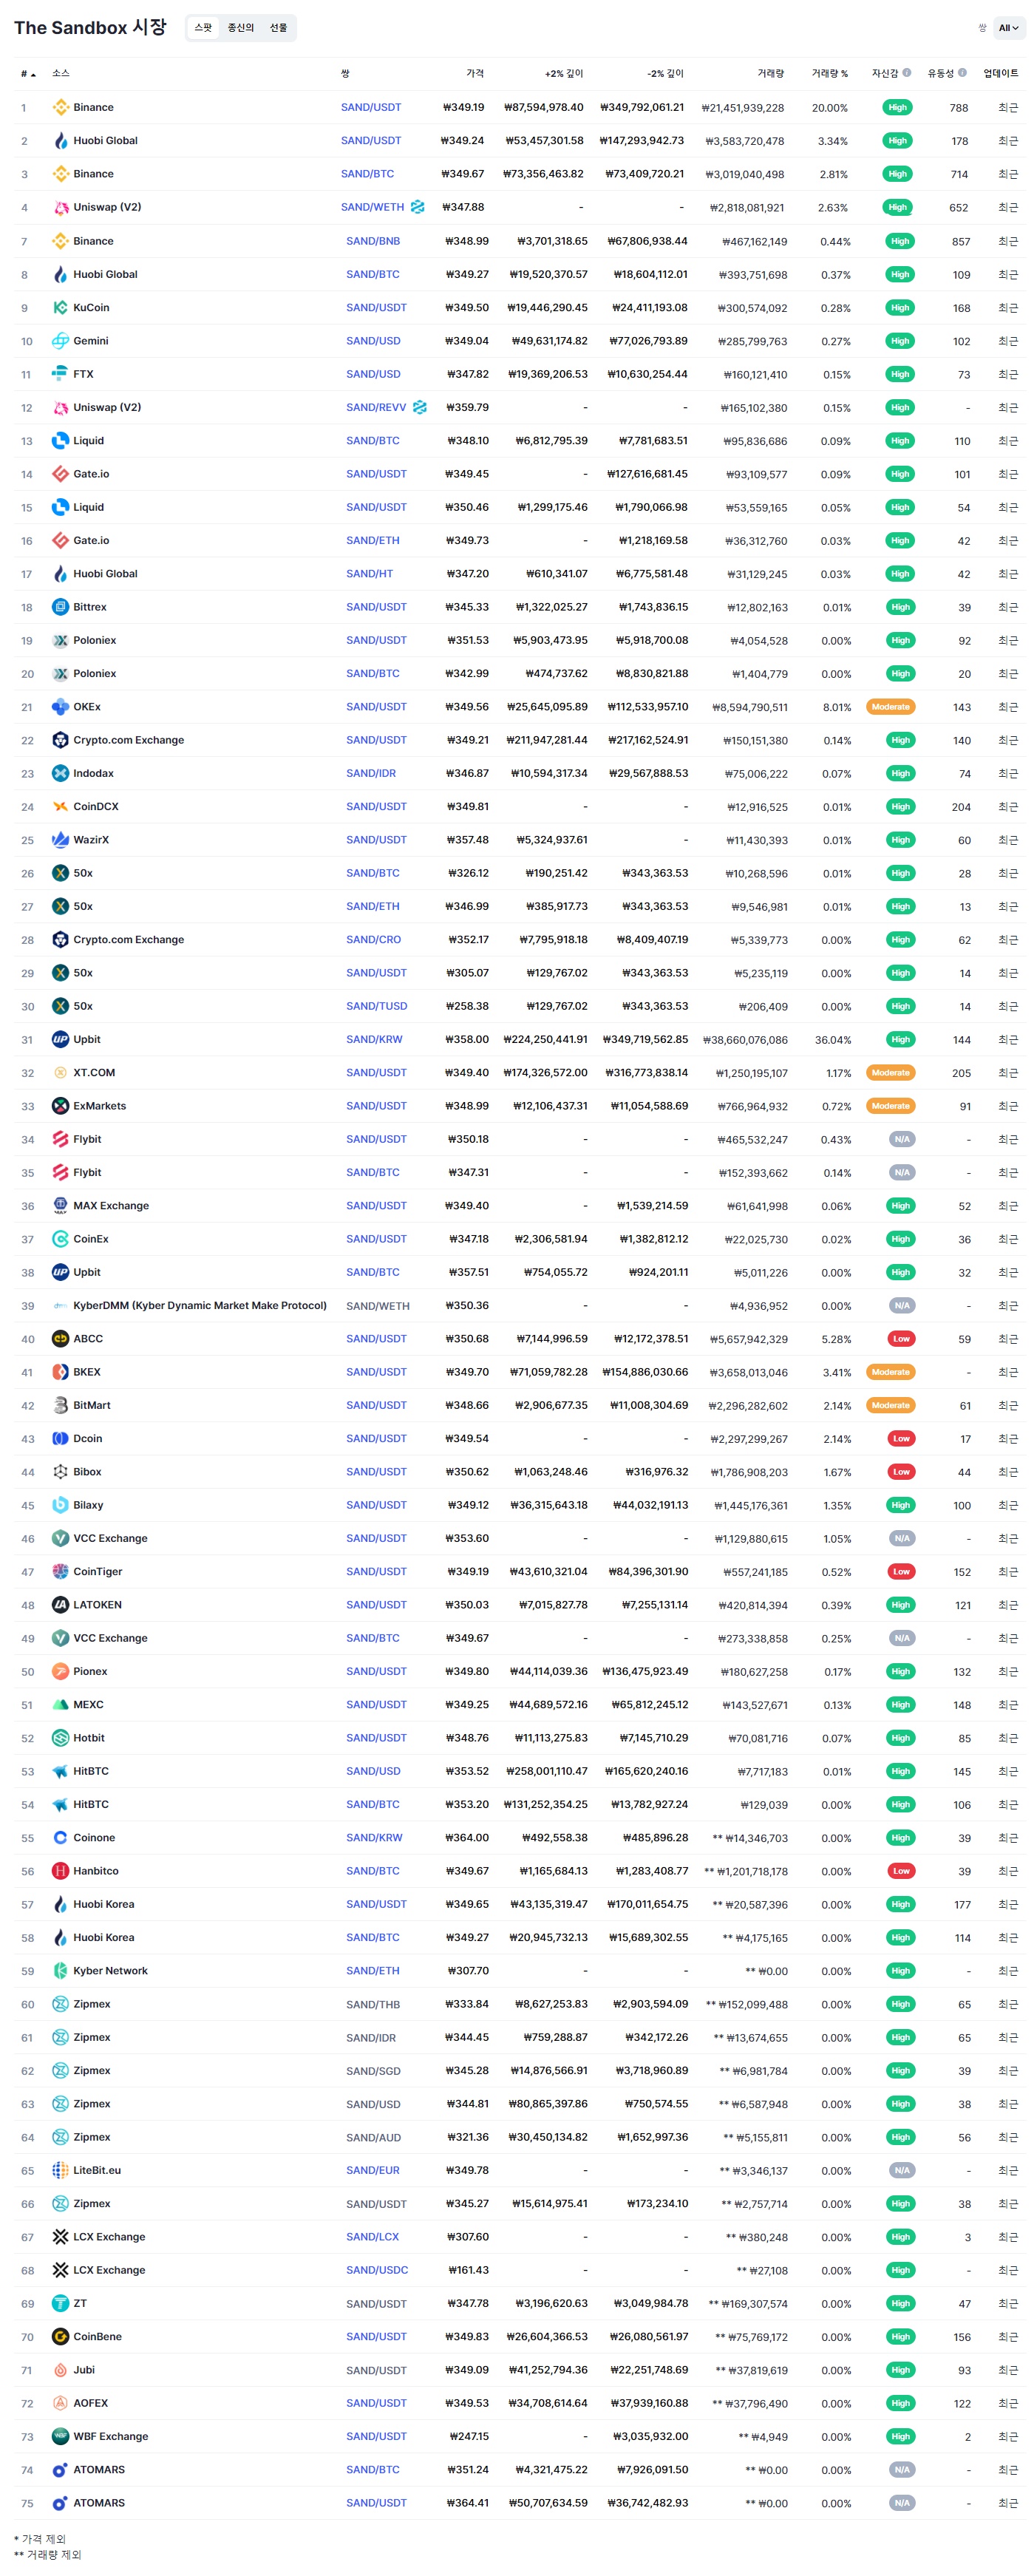The height and width of the screenshot is (2576, 1034).
Task: Click the Moderate badge in XT.COM row
Action: pos(890,1073)
